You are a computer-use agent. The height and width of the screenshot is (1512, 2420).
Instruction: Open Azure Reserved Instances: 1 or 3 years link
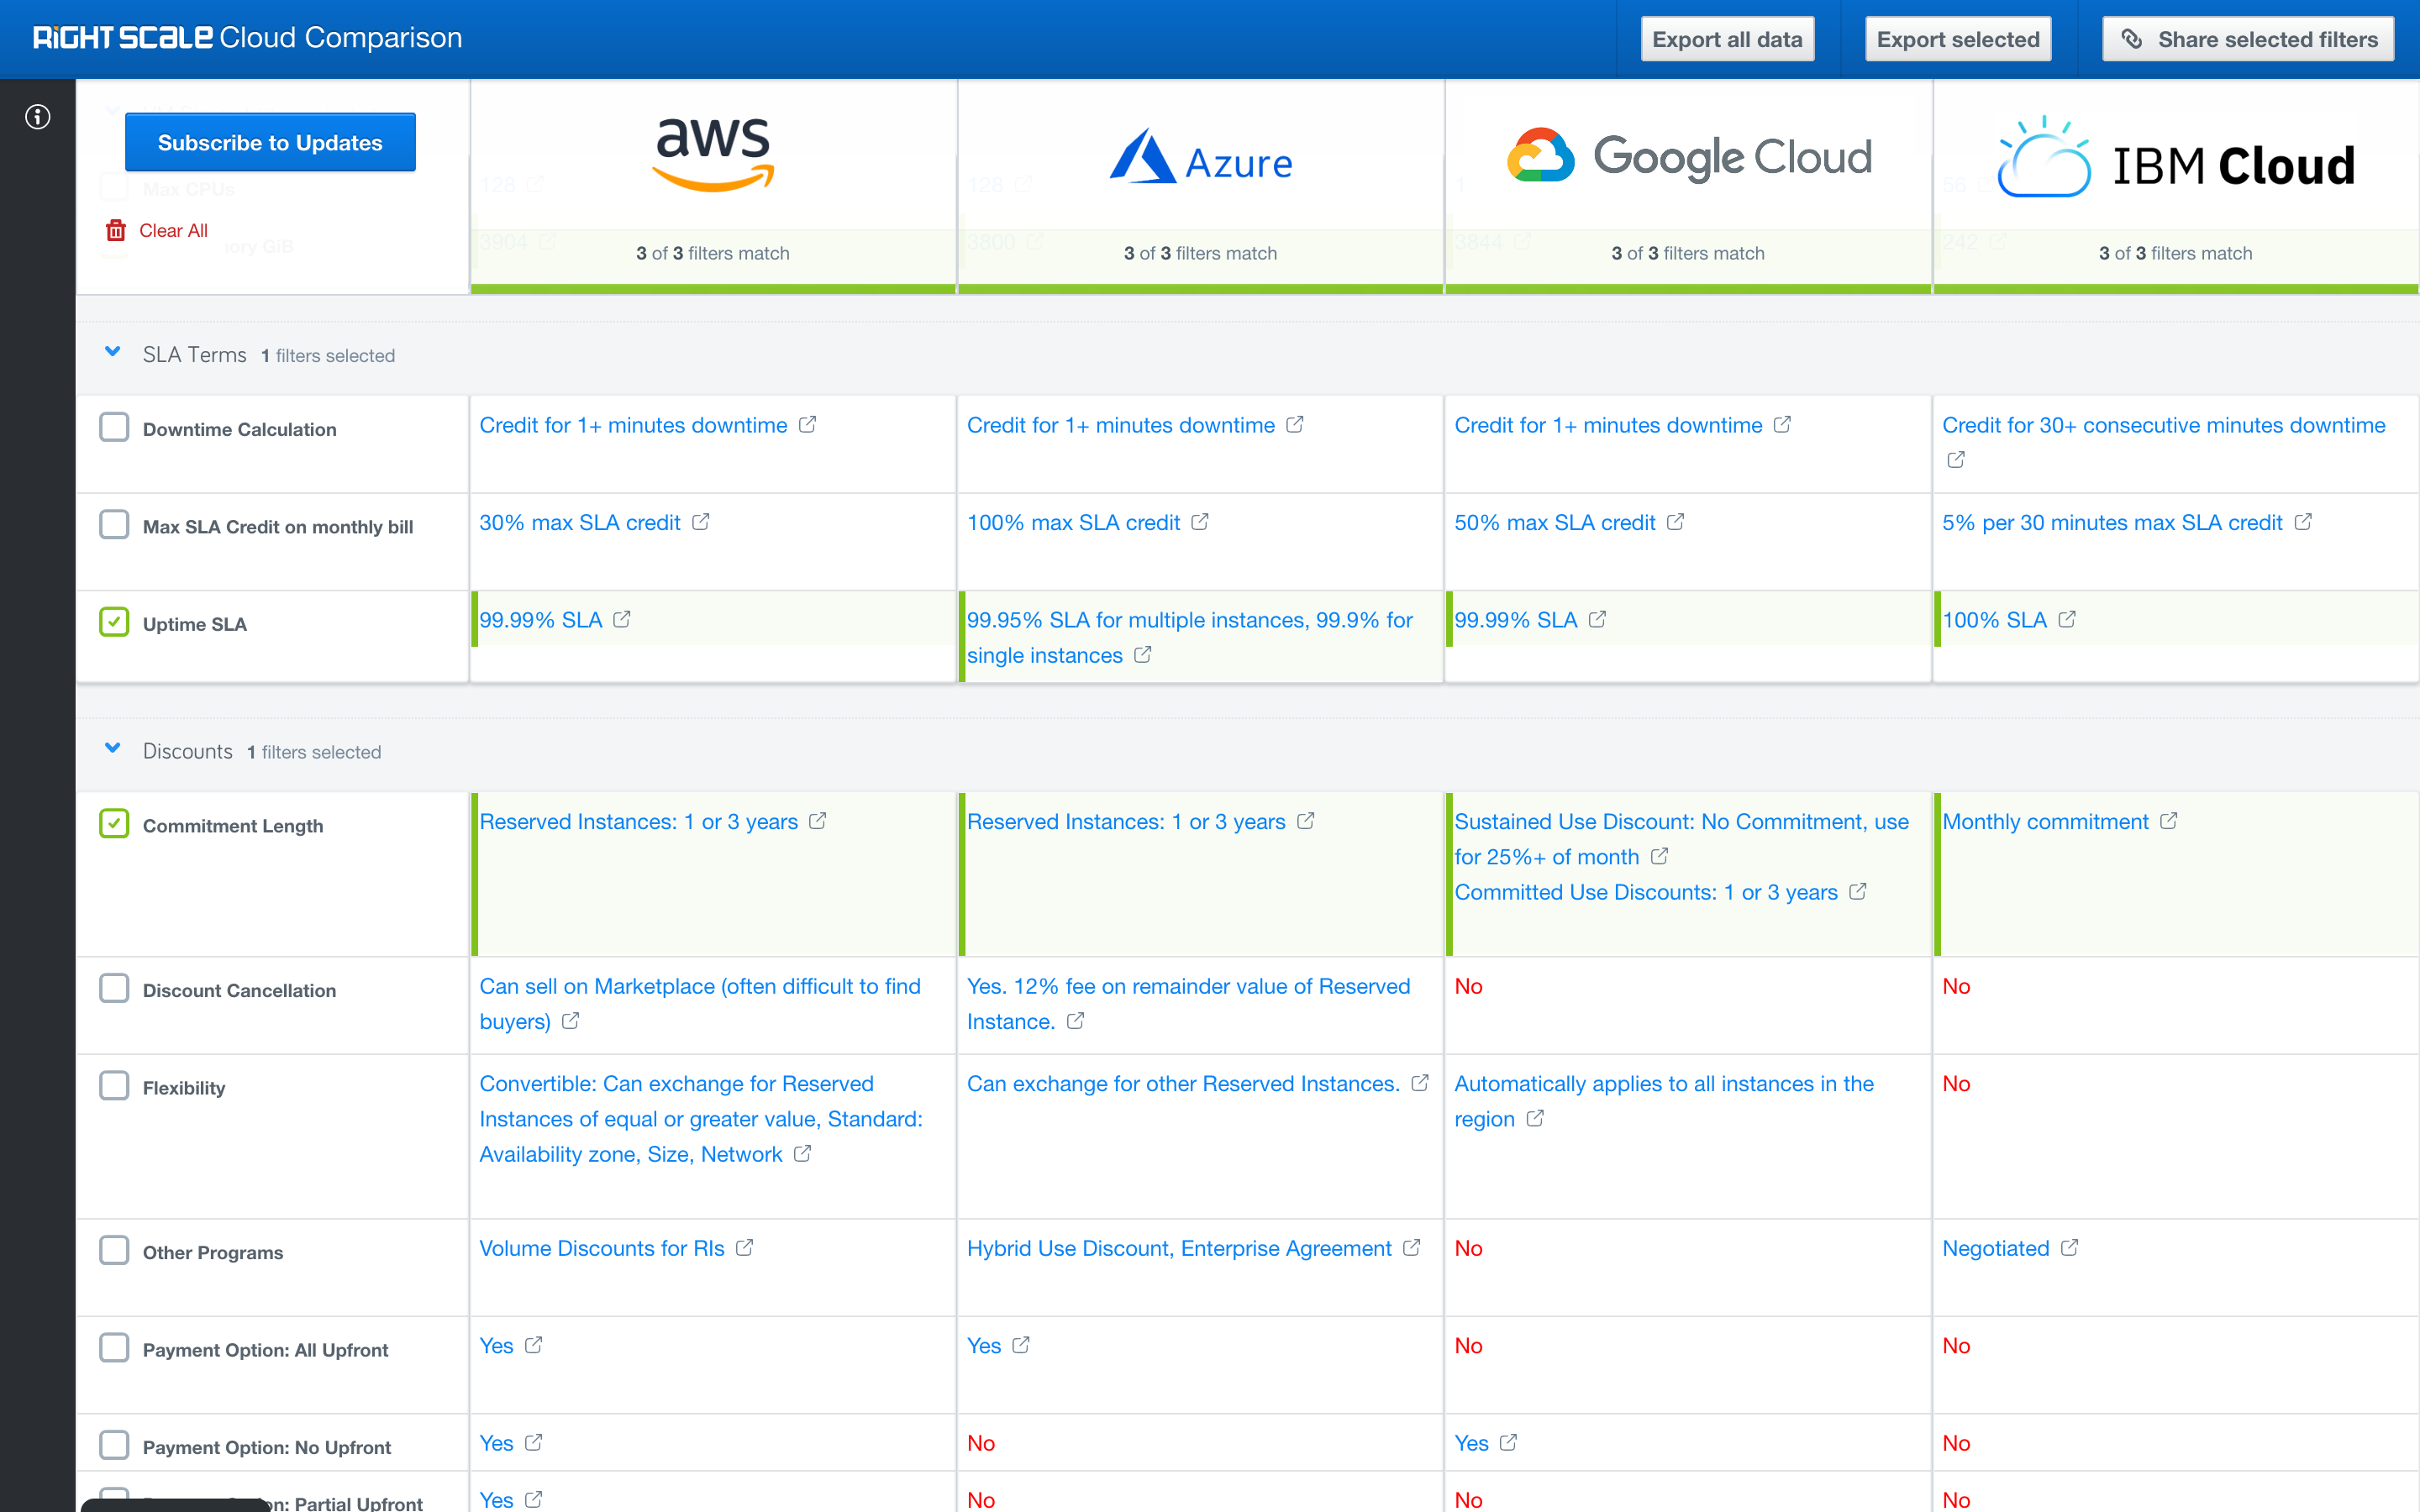(x=1126, y=821)
